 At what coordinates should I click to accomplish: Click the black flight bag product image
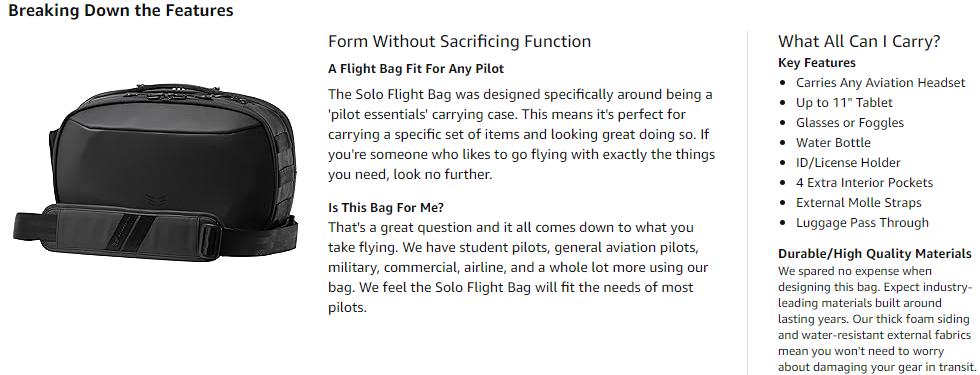[155, 173]
